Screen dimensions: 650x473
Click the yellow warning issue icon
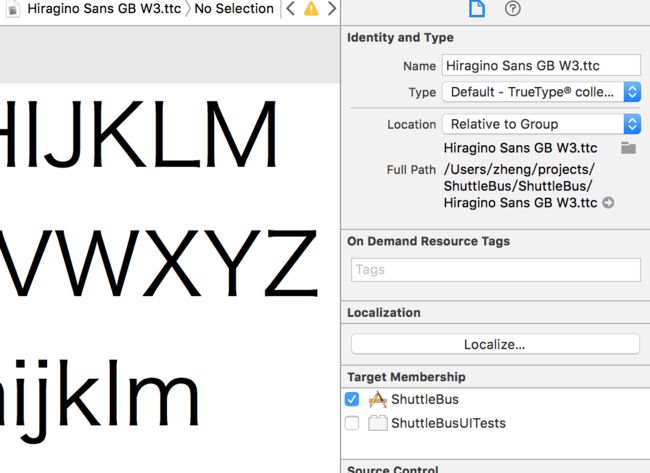pyautogui.click(x=311, y=9)
